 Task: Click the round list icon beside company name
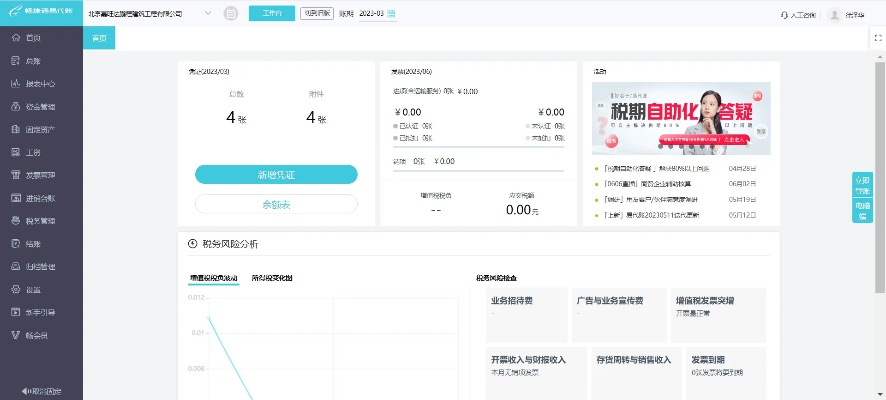click(231, 14)
